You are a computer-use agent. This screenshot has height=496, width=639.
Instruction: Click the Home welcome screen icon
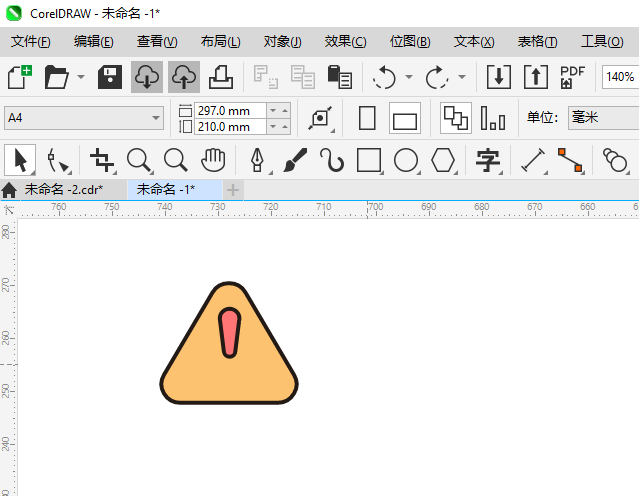pos(9,190)
